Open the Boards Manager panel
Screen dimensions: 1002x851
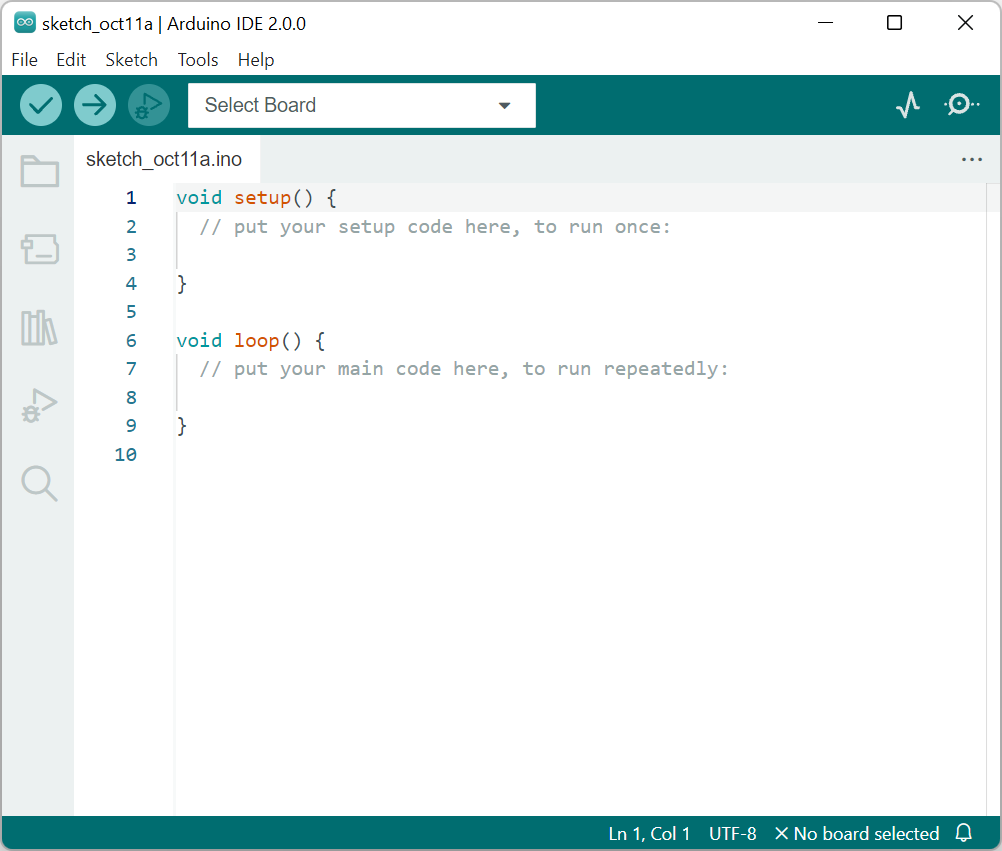pyautogui.click(x=39, y=249)
